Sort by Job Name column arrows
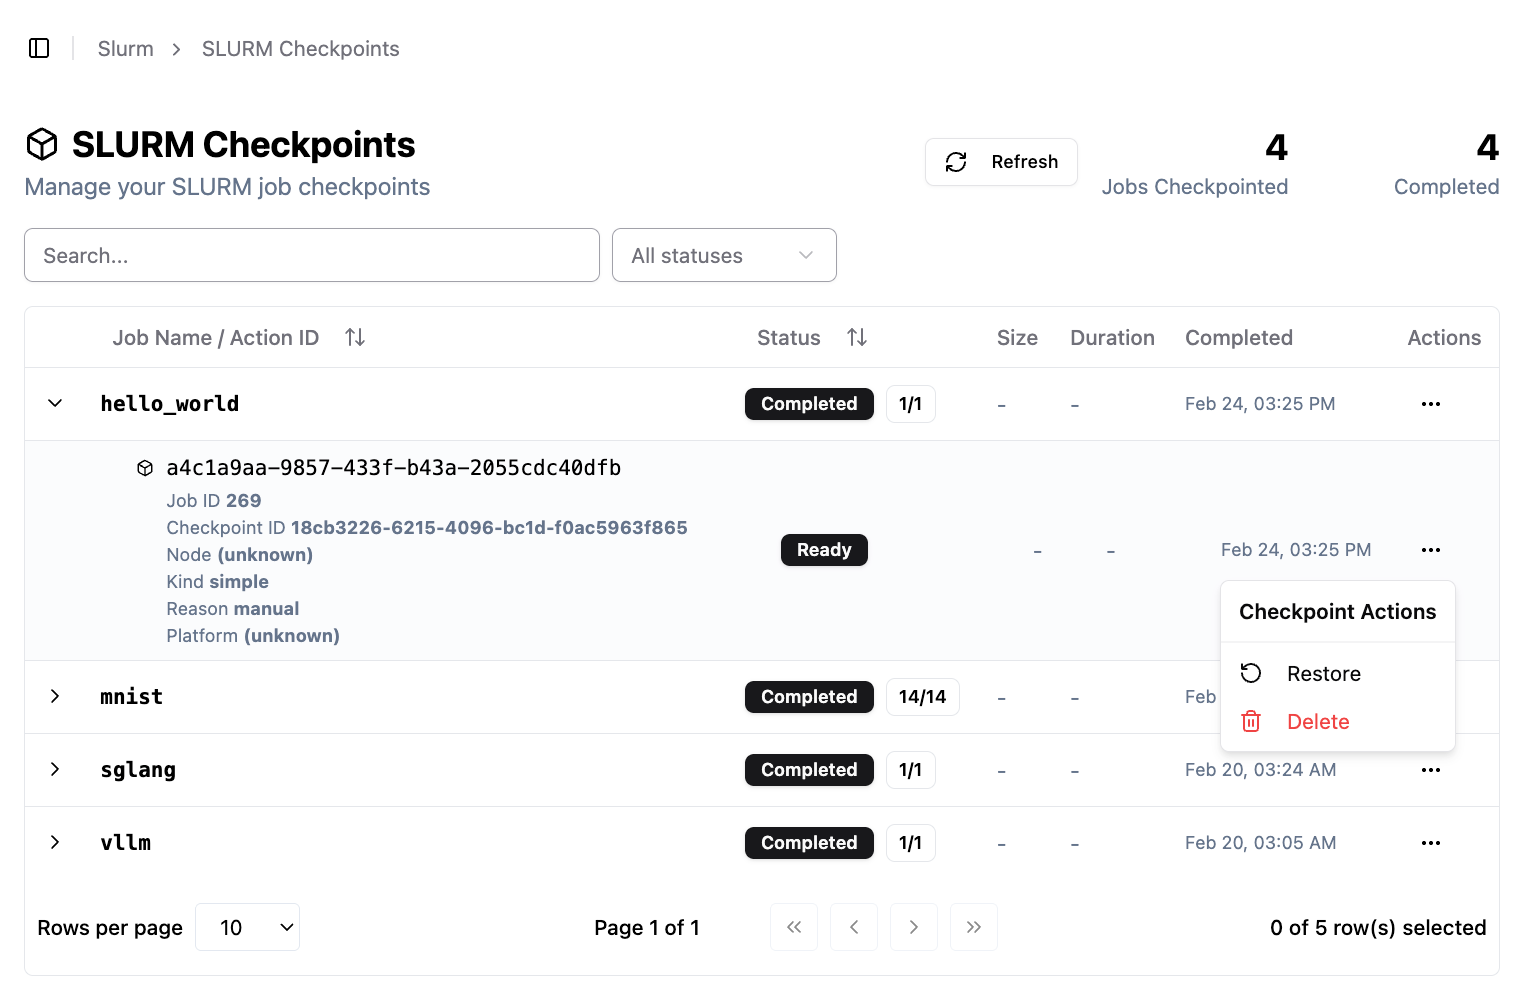The height and width of the screenshot is (991, 1523). [355, 338]
